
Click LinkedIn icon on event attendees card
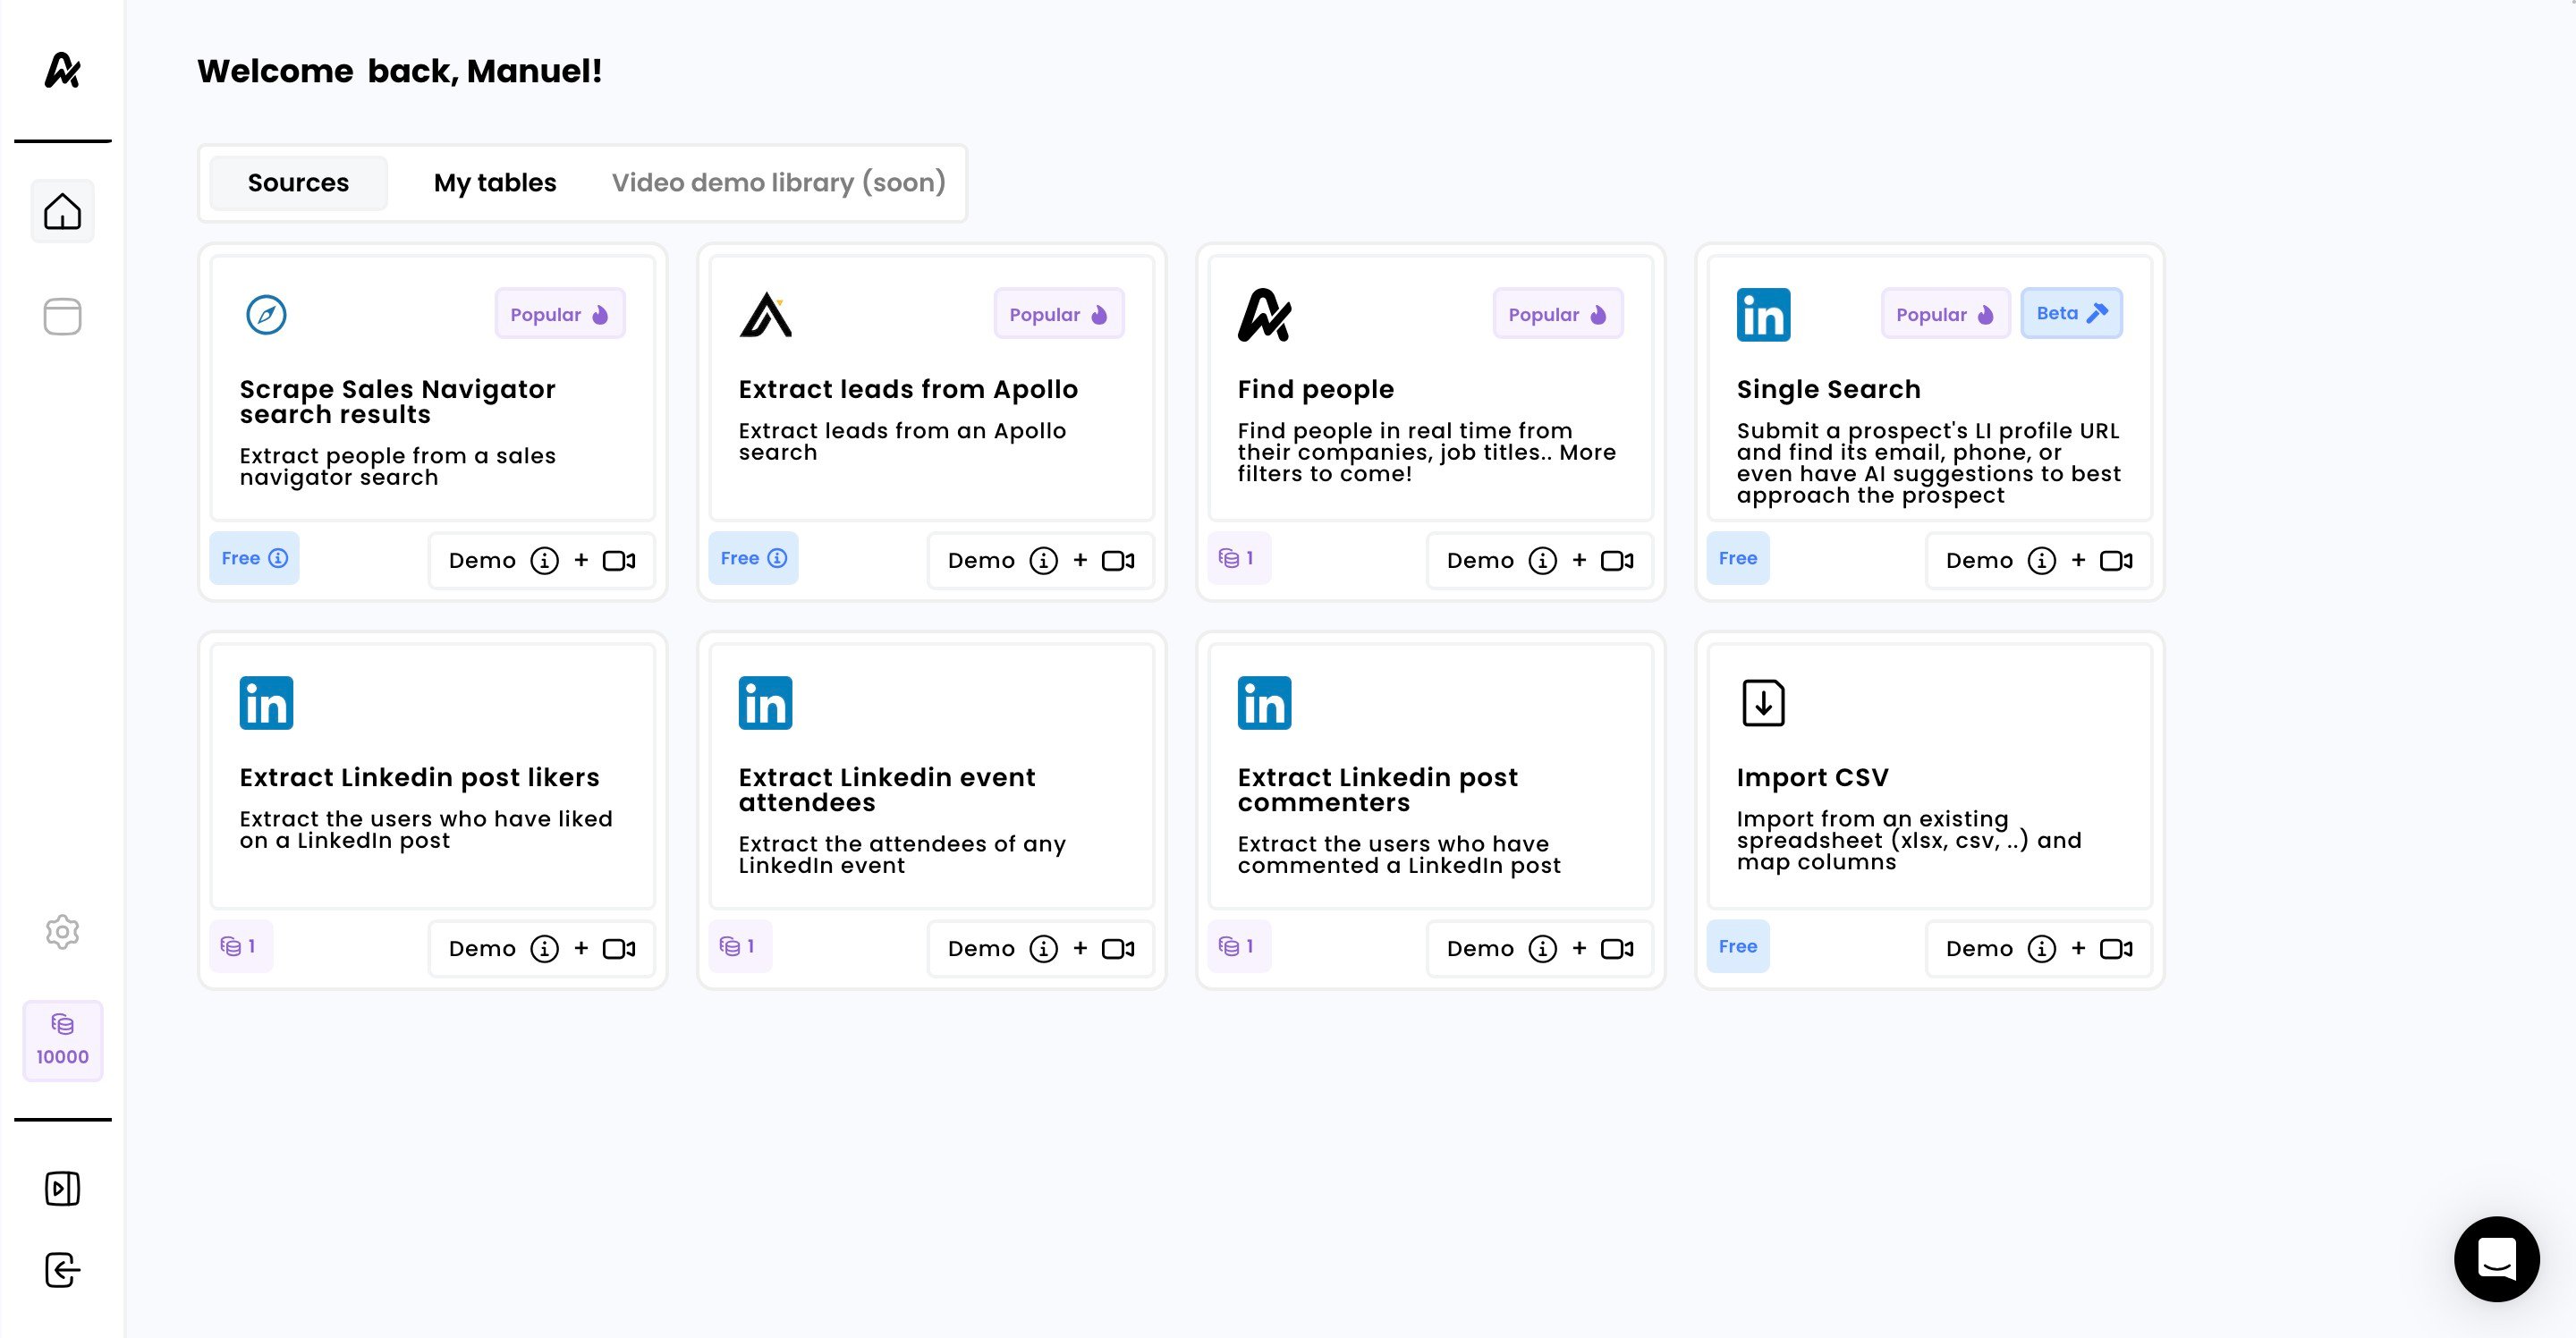click(765, 702)
